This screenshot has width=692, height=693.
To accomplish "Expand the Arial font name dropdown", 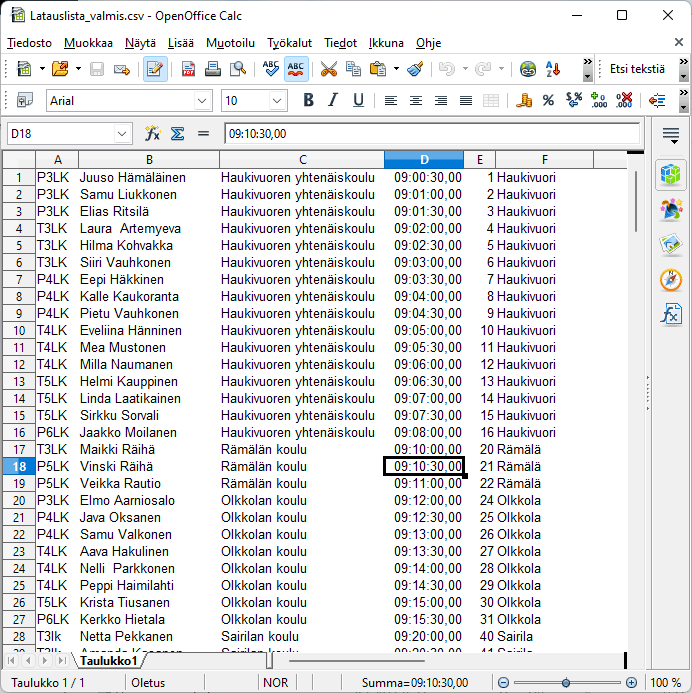I will (202, 101).
